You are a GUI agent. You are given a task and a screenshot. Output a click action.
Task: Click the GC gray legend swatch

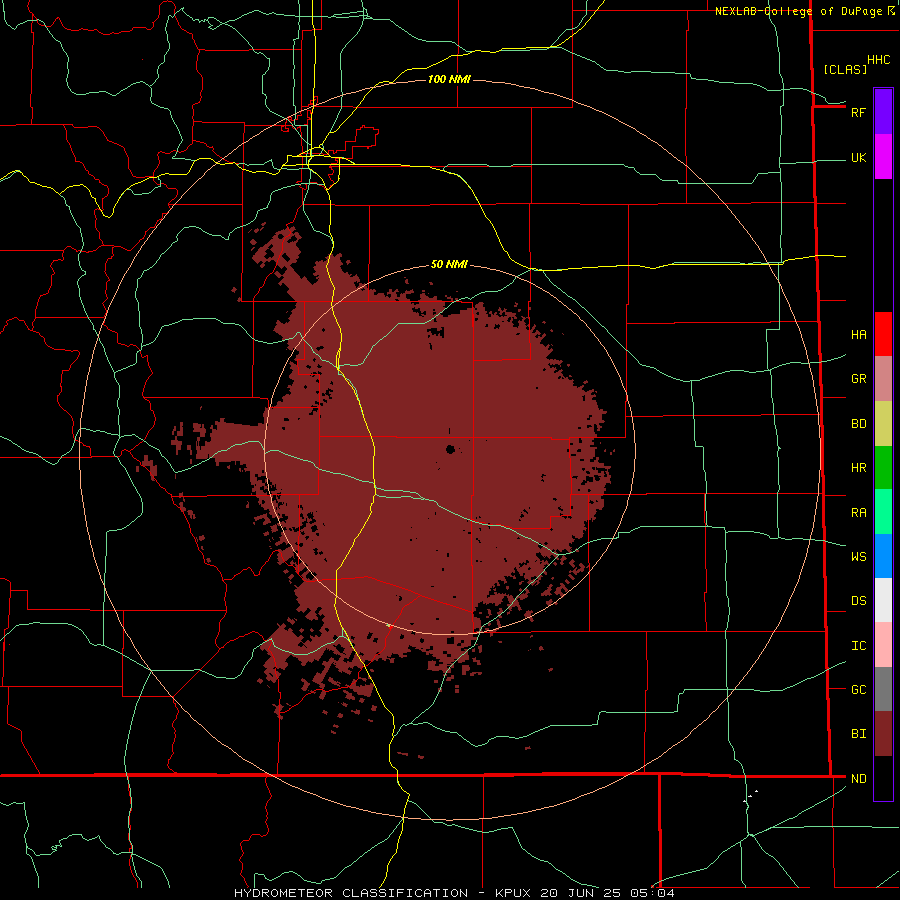coord(883,689)
